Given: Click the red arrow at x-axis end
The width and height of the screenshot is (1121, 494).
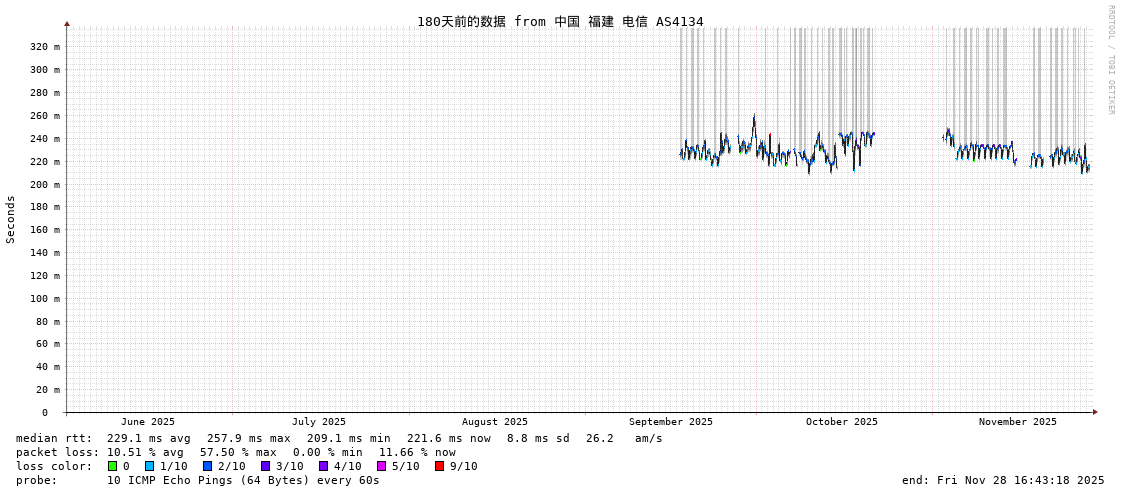Looking at the screenshot, I should tap(1095, 412).
